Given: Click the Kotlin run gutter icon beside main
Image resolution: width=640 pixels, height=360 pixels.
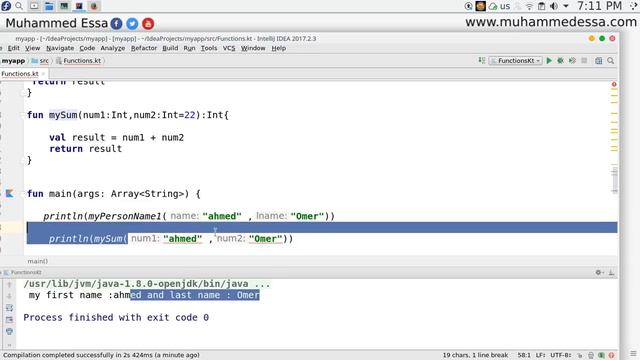Looking at the screenshot, I should point(10,193).
